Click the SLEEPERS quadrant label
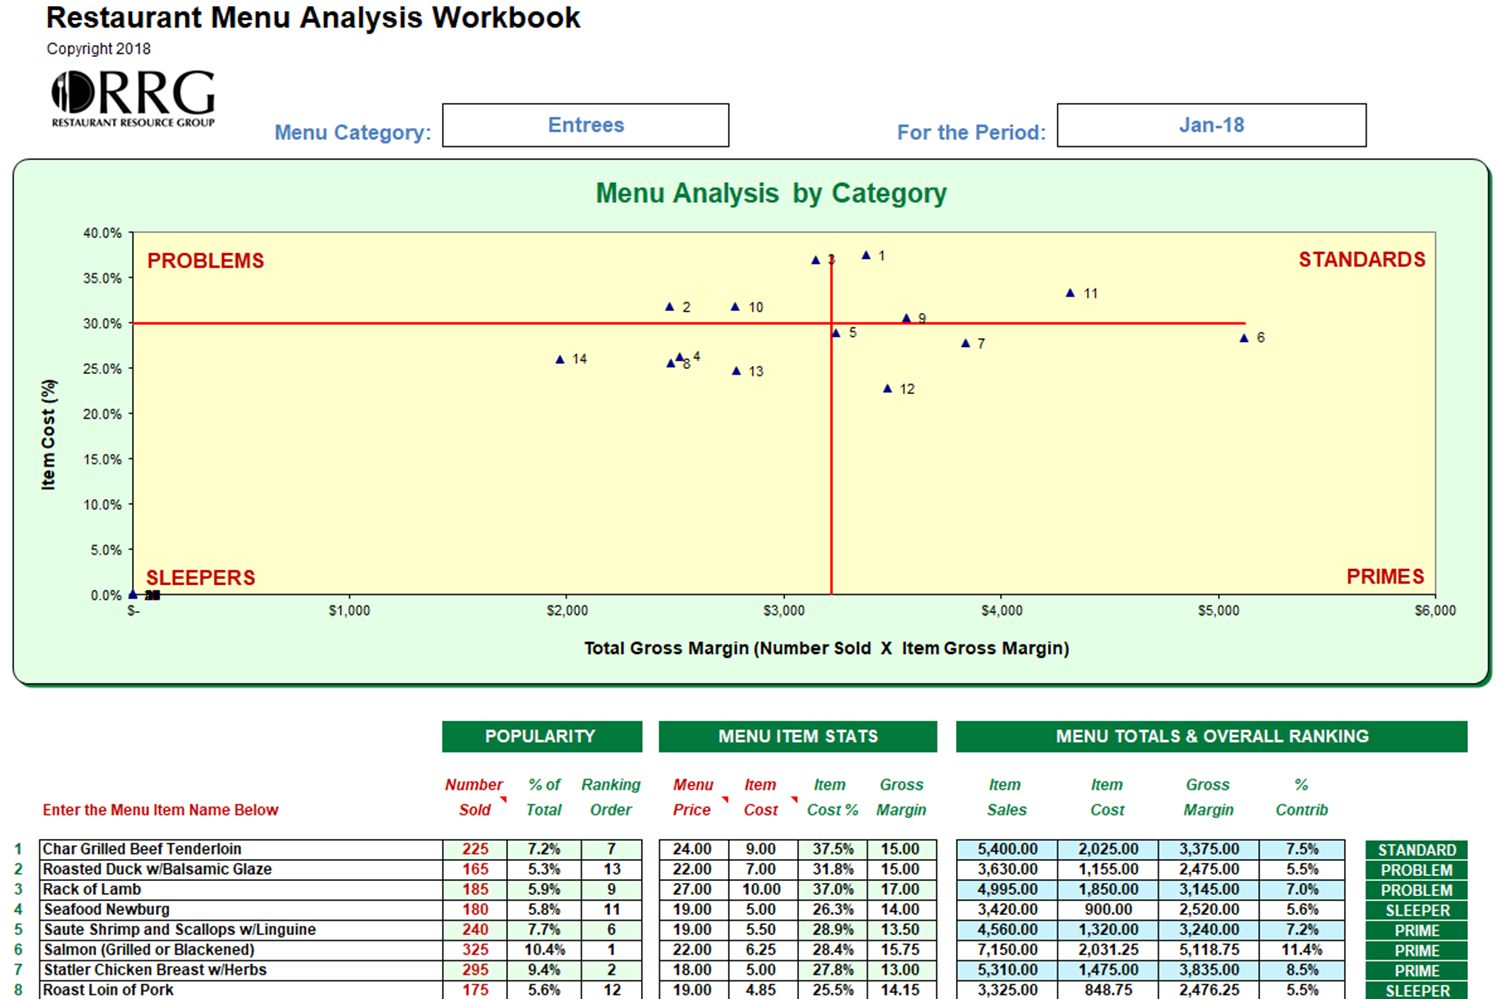This screenshot has height=1000, width=1503. pyautogui.click(x=200, y=577)
